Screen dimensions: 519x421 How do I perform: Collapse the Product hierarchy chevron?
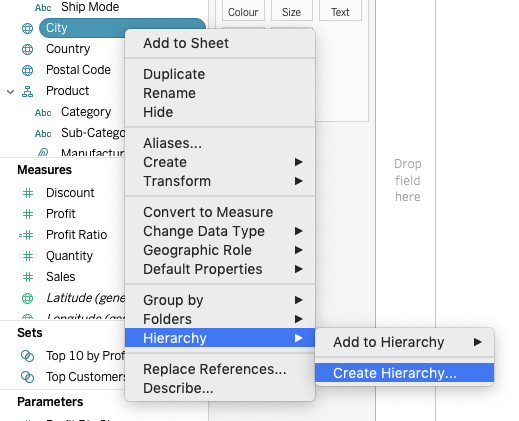pos(11,92)
